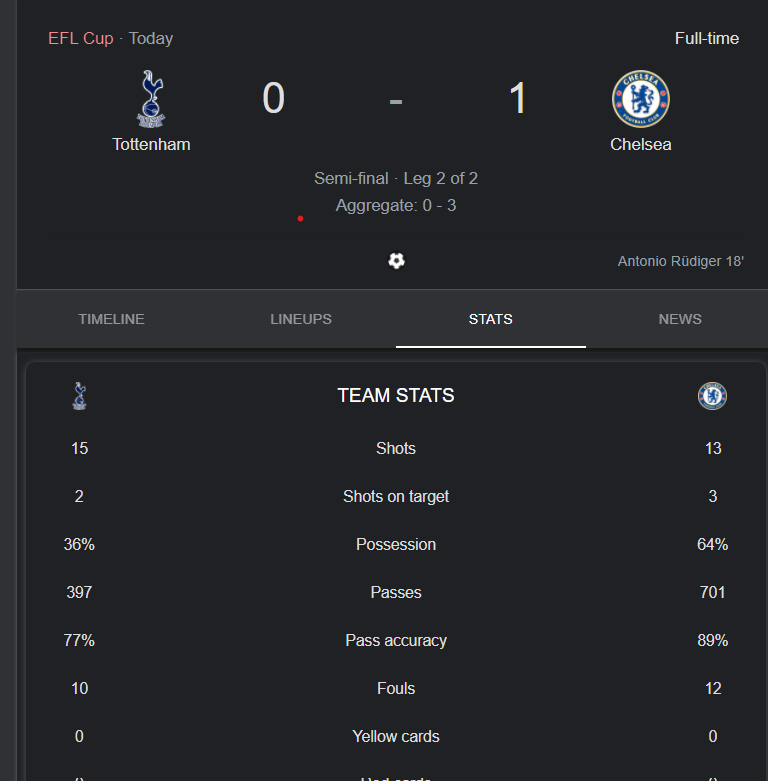This screenshot has width=768, height=781.
Task: Switch to the Lineups tab
Action: pos(301,319)
